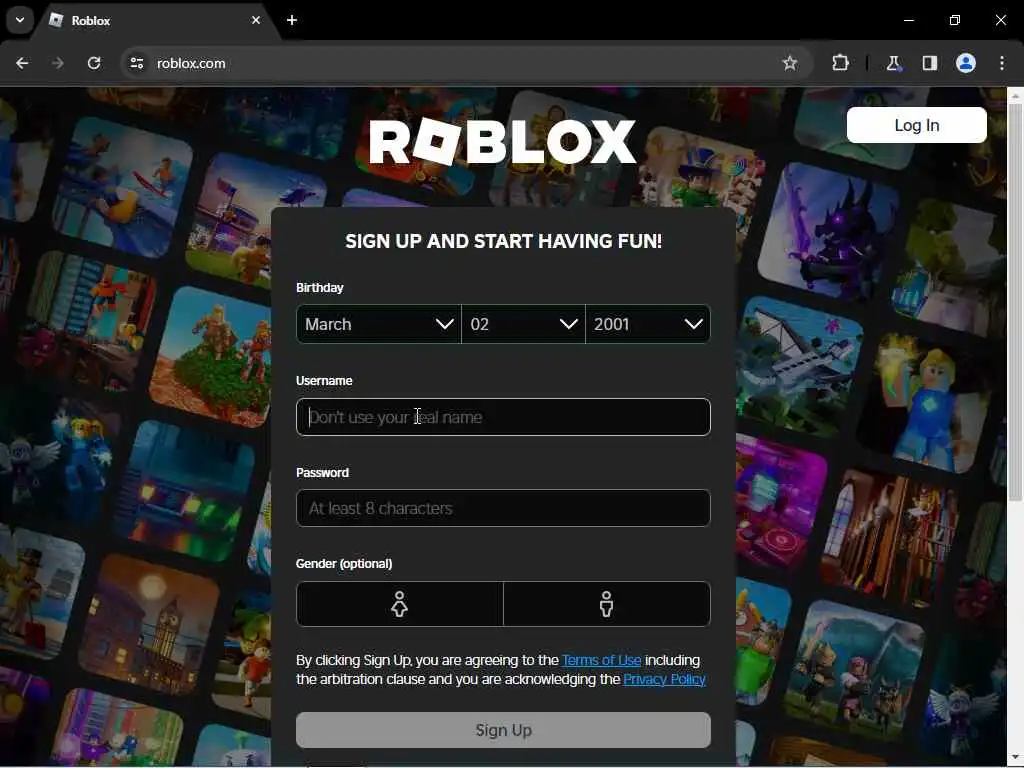Click the page vertical scrollbar thumb

point(1015,300)
